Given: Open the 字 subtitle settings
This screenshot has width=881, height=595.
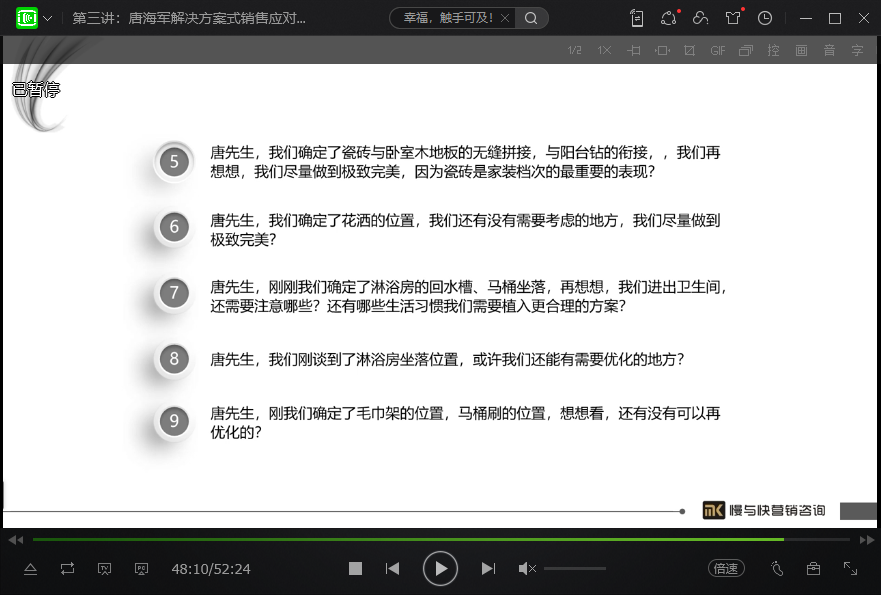Looking at the screenshot, I should click(857, 50).
